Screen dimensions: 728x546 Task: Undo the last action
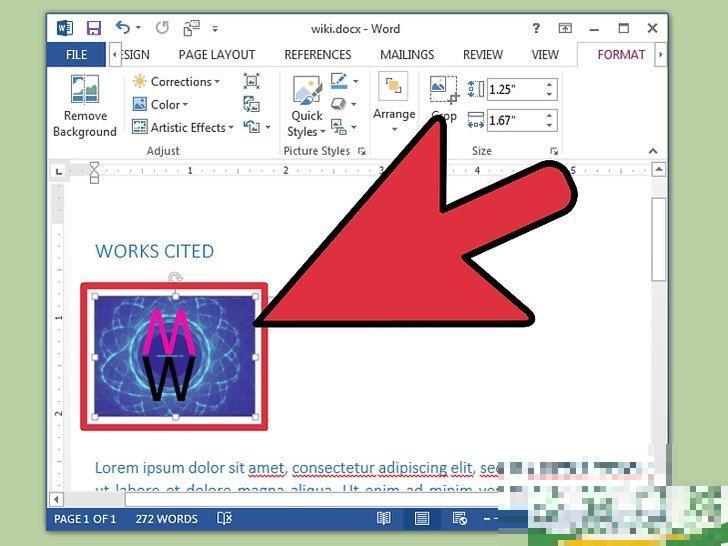click(x=122, y=28)
